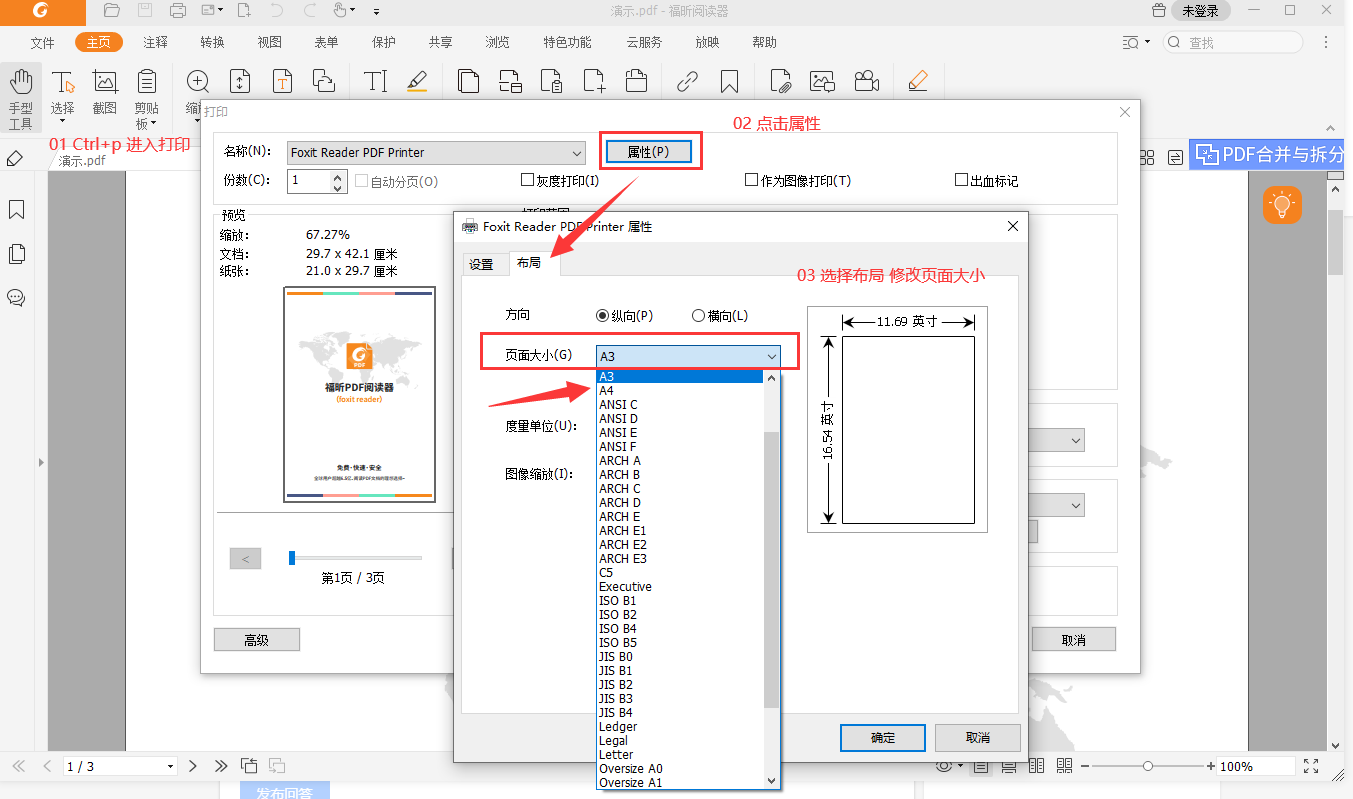Click the zoom-in plus icon in status bar
Viewport: 1353px width, 799px height.
coord(1212,766)
